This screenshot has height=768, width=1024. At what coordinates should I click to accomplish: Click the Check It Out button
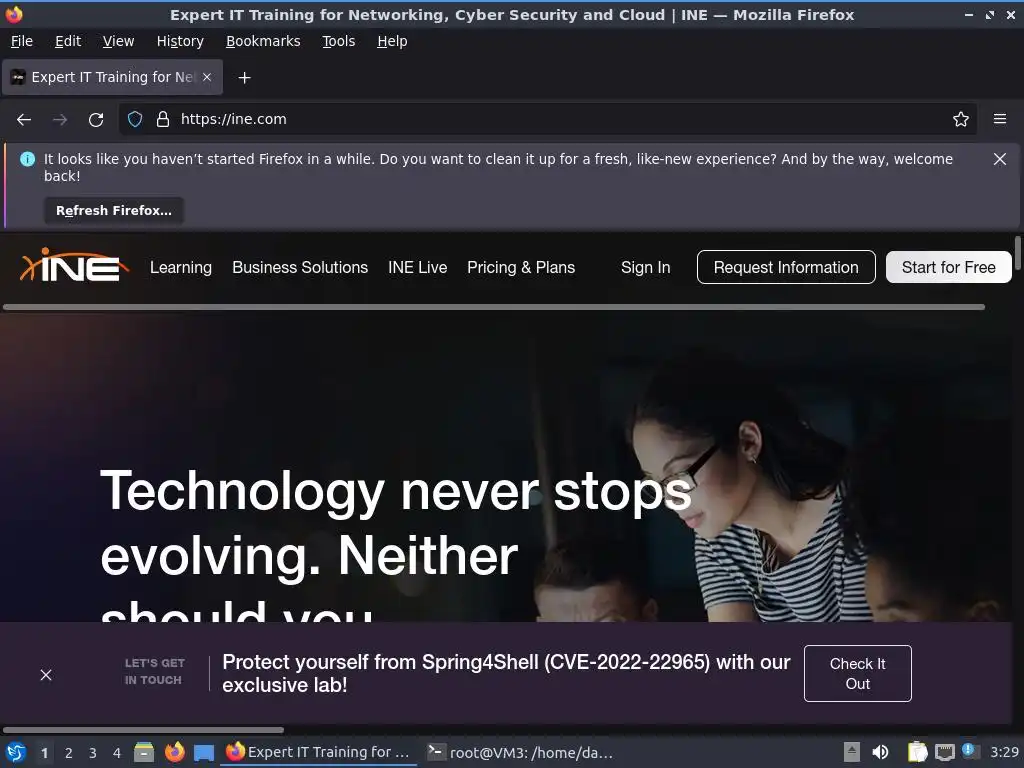click(857, 673)
